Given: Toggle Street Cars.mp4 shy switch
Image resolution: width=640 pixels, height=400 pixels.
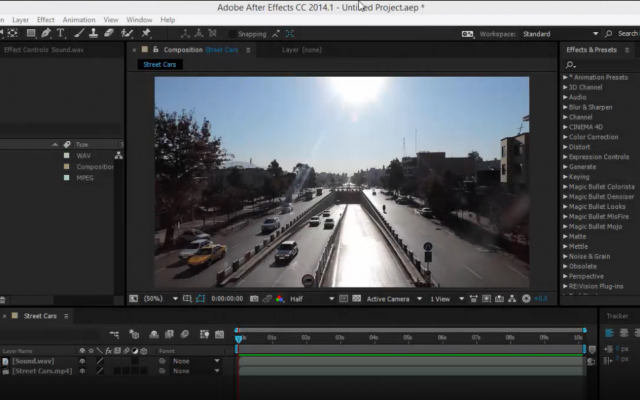Looking at the screenshot, I should 82,371.
